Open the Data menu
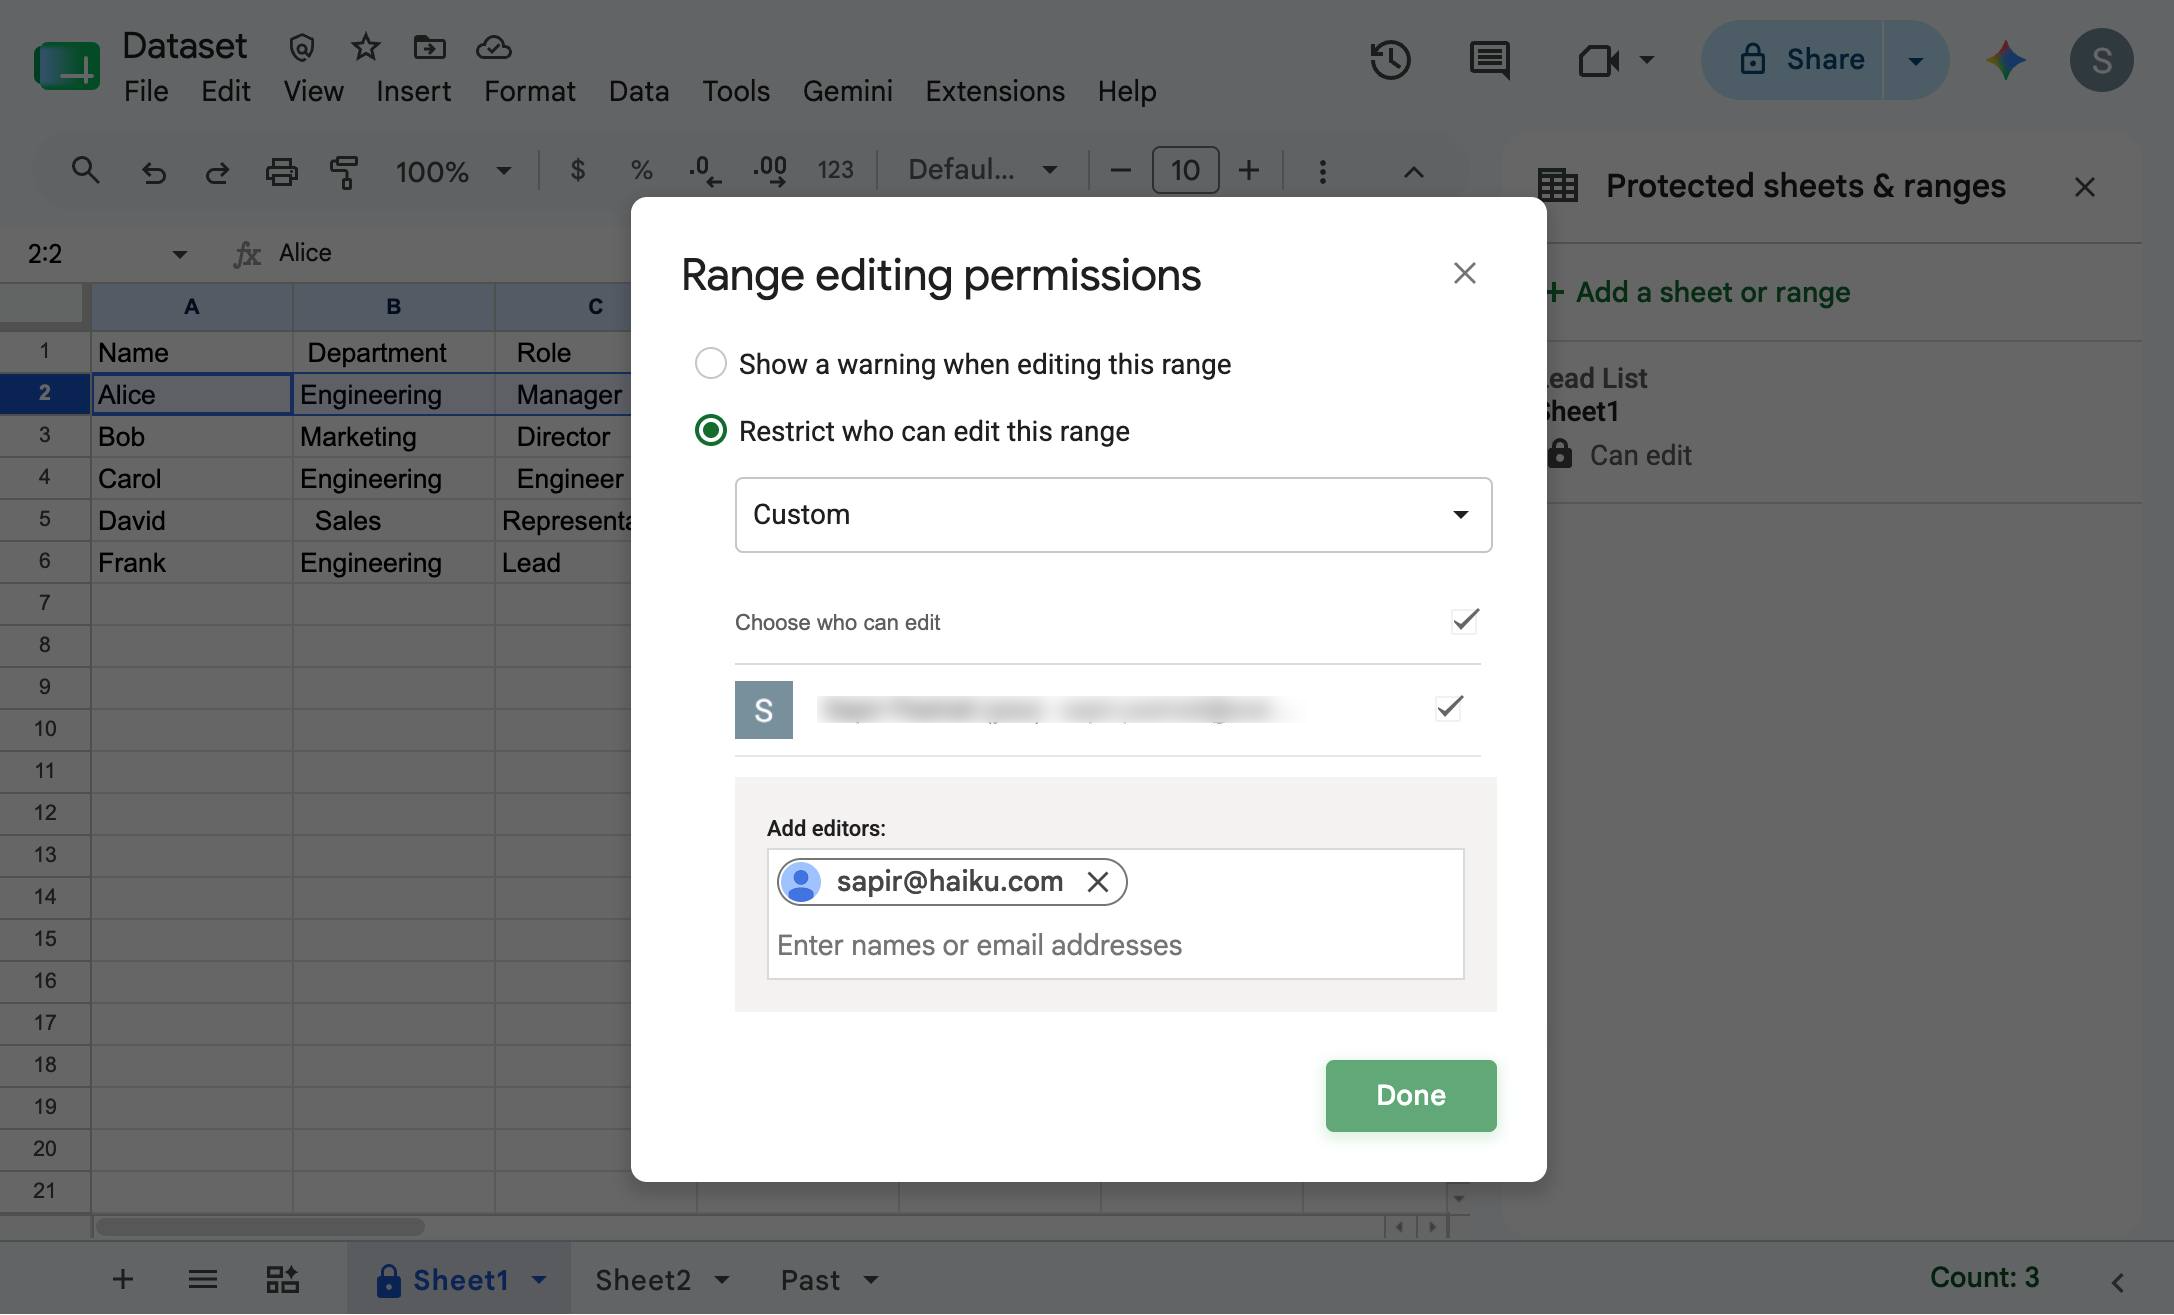 [x=638, y=92]
